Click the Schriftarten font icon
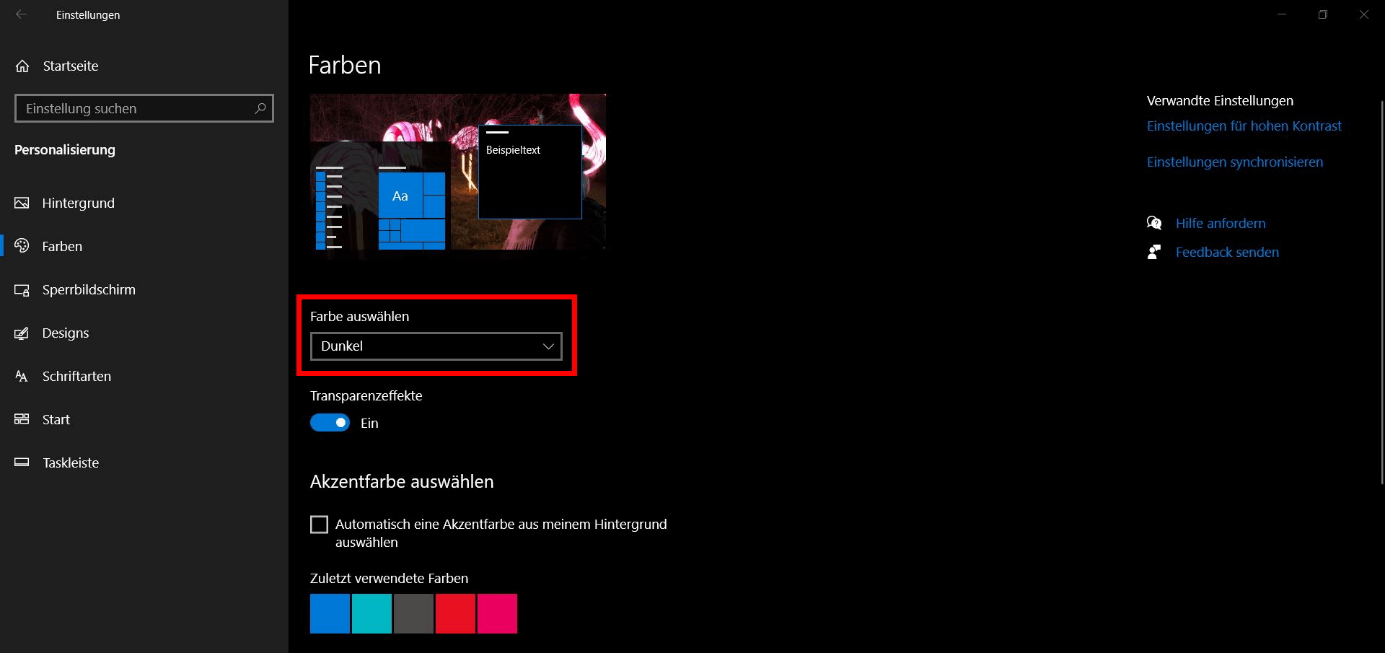The height and width of the screenshot is (653, 1385). (22, 376)
